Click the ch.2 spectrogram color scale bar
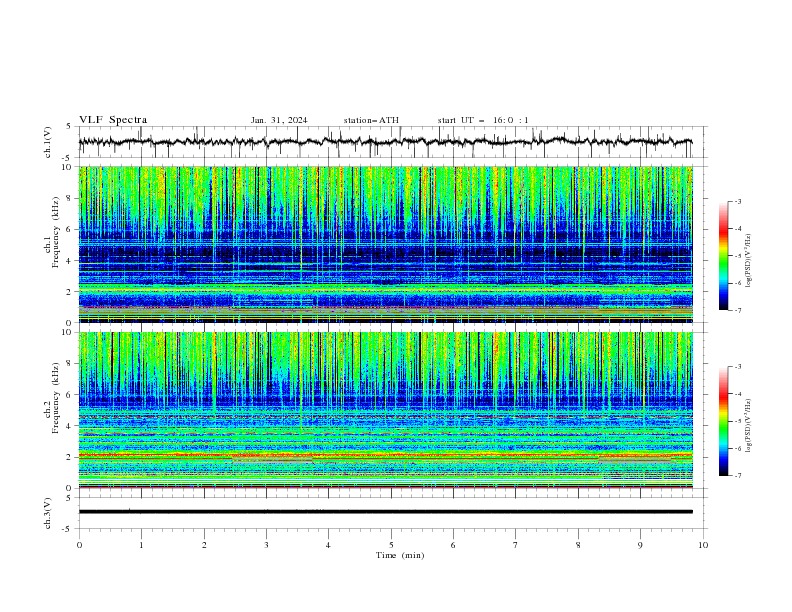Image resolution: width=792 pixels, height=612 pixels. click(724, 421)
